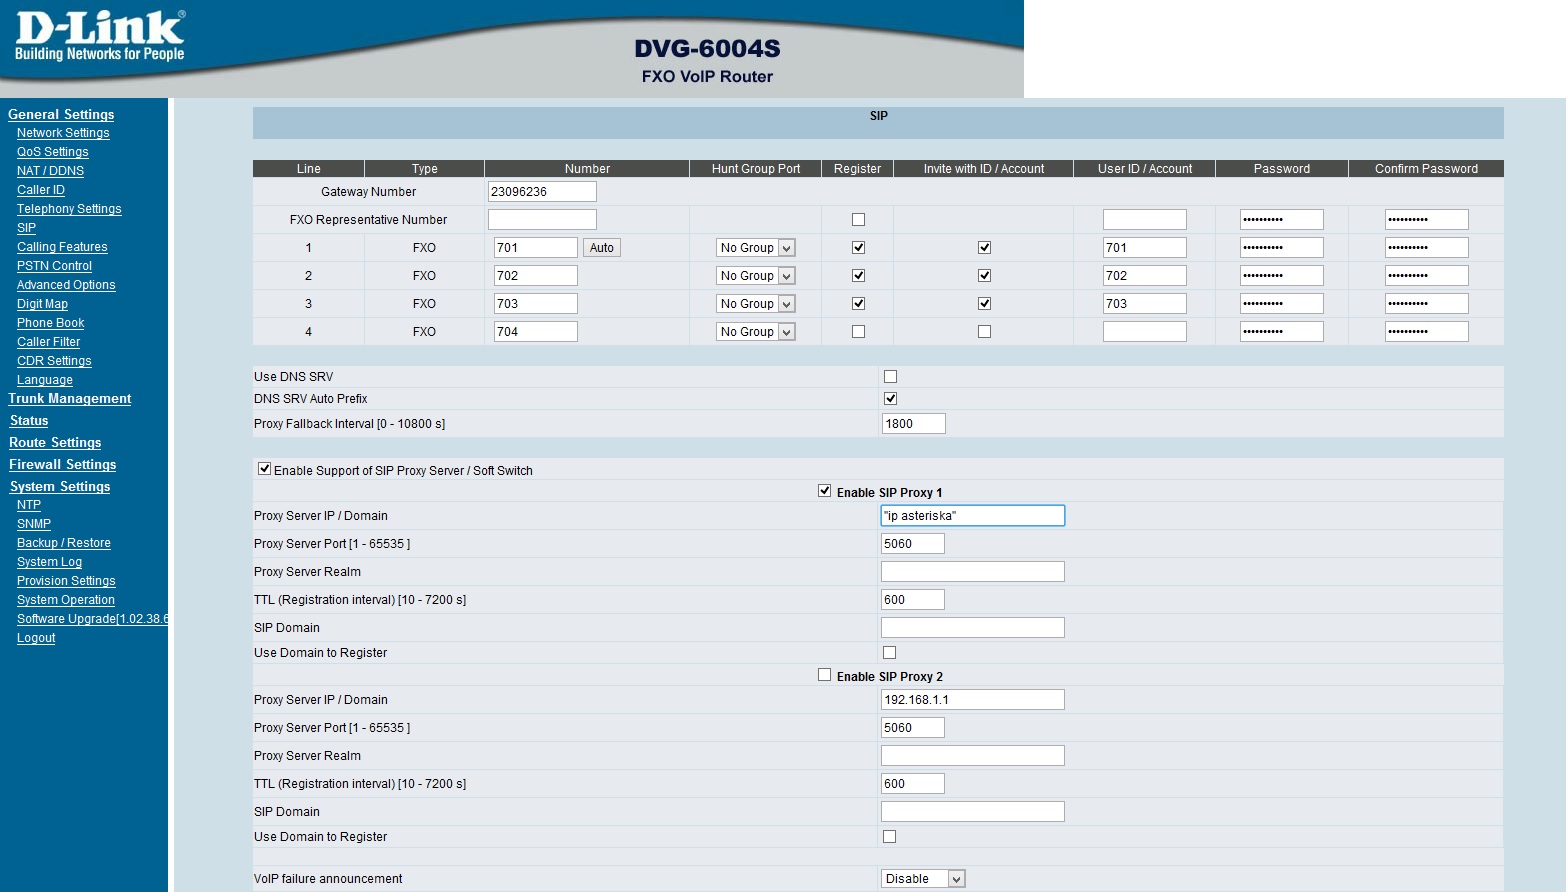The height and width of the screenshot is (892, 1566).
Task: Click the Gateway Number input field
Action: coord(541,192)
